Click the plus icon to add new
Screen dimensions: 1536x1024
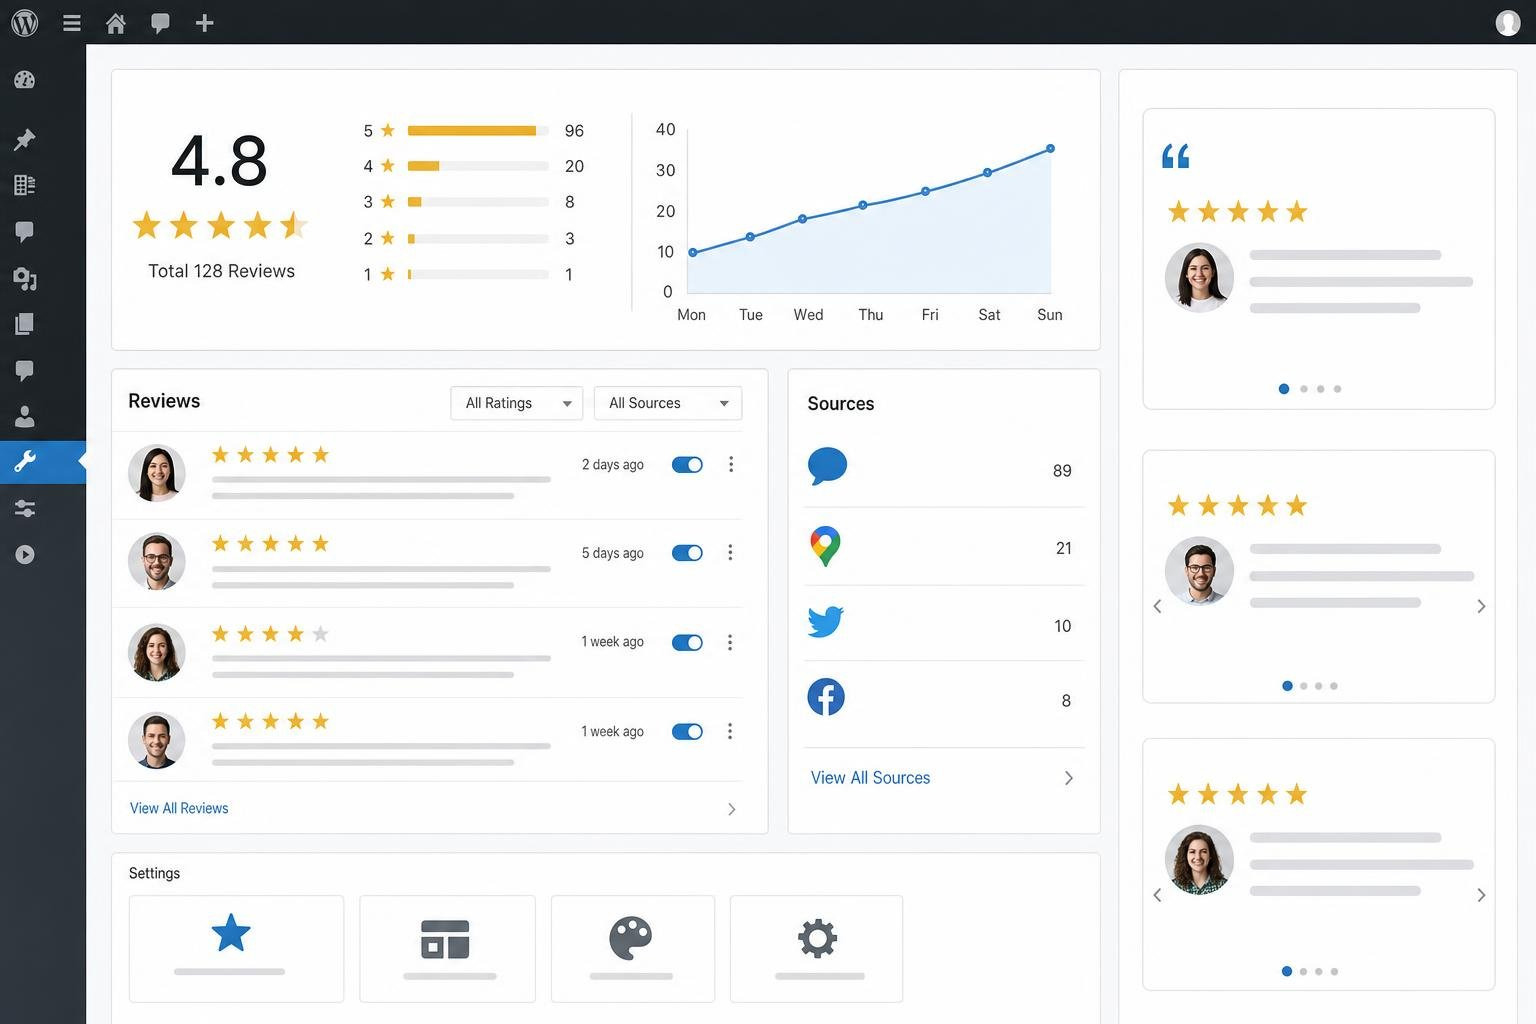click(204, 22)
